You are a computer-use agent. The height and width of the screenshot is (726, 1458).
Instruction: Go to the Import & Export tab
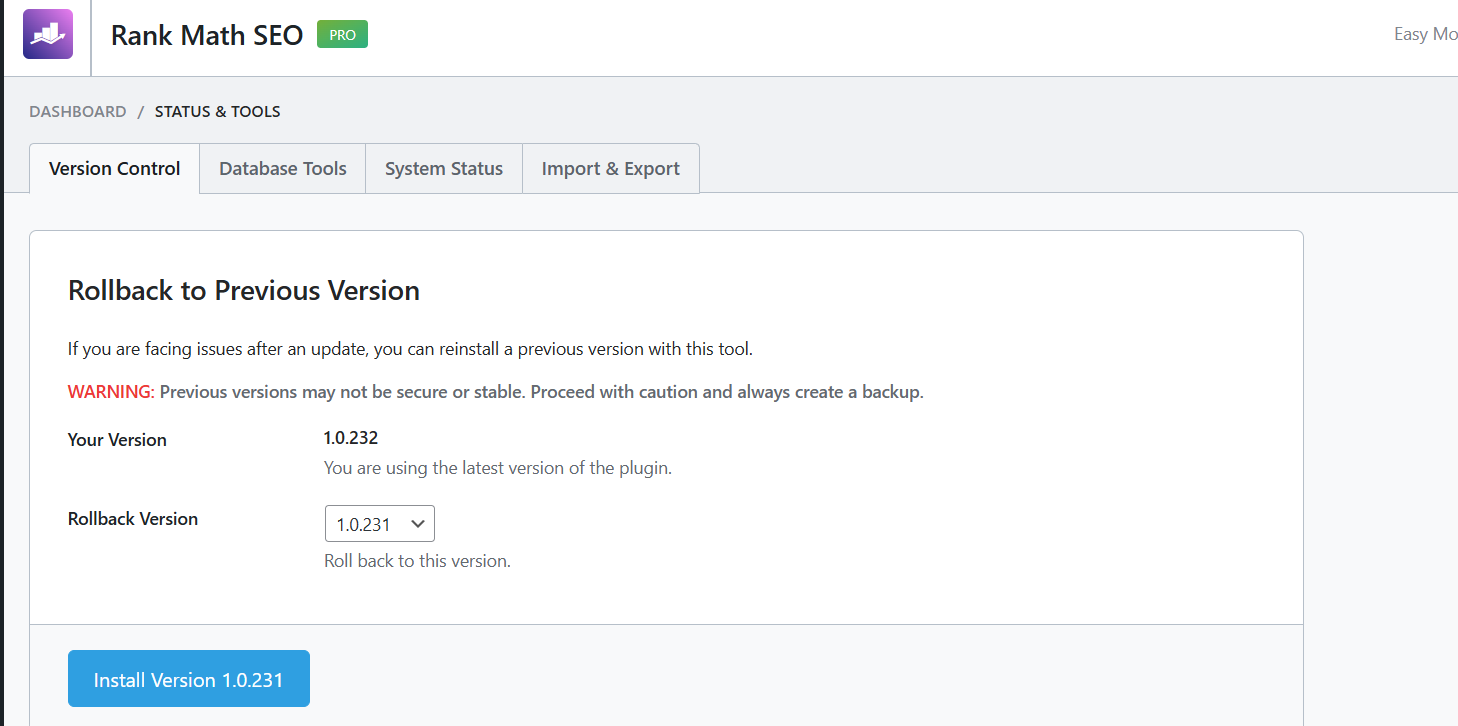611,169
